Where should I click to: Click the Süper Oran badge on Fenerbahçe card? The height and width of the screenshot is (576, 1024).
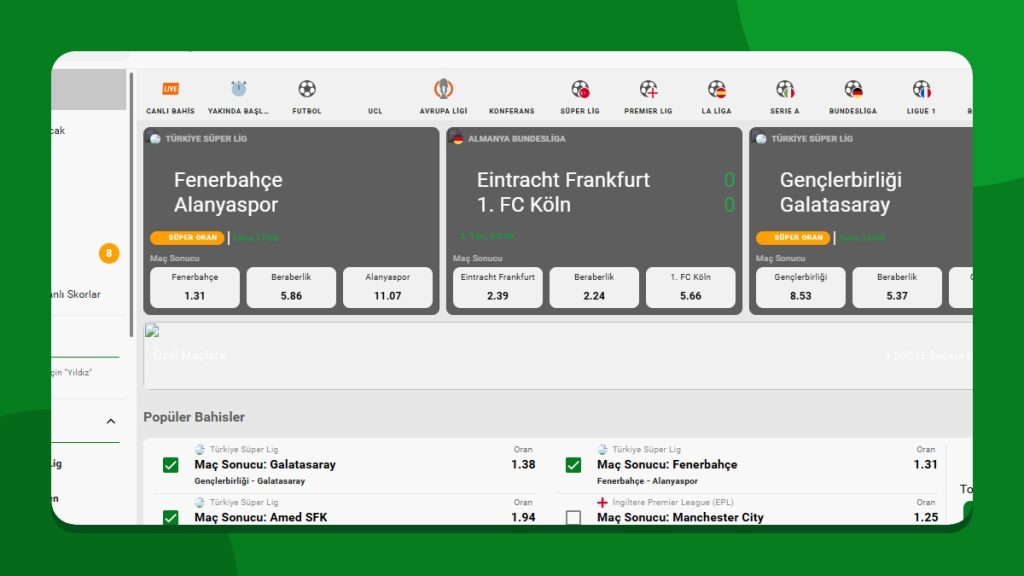coord(187,238)
